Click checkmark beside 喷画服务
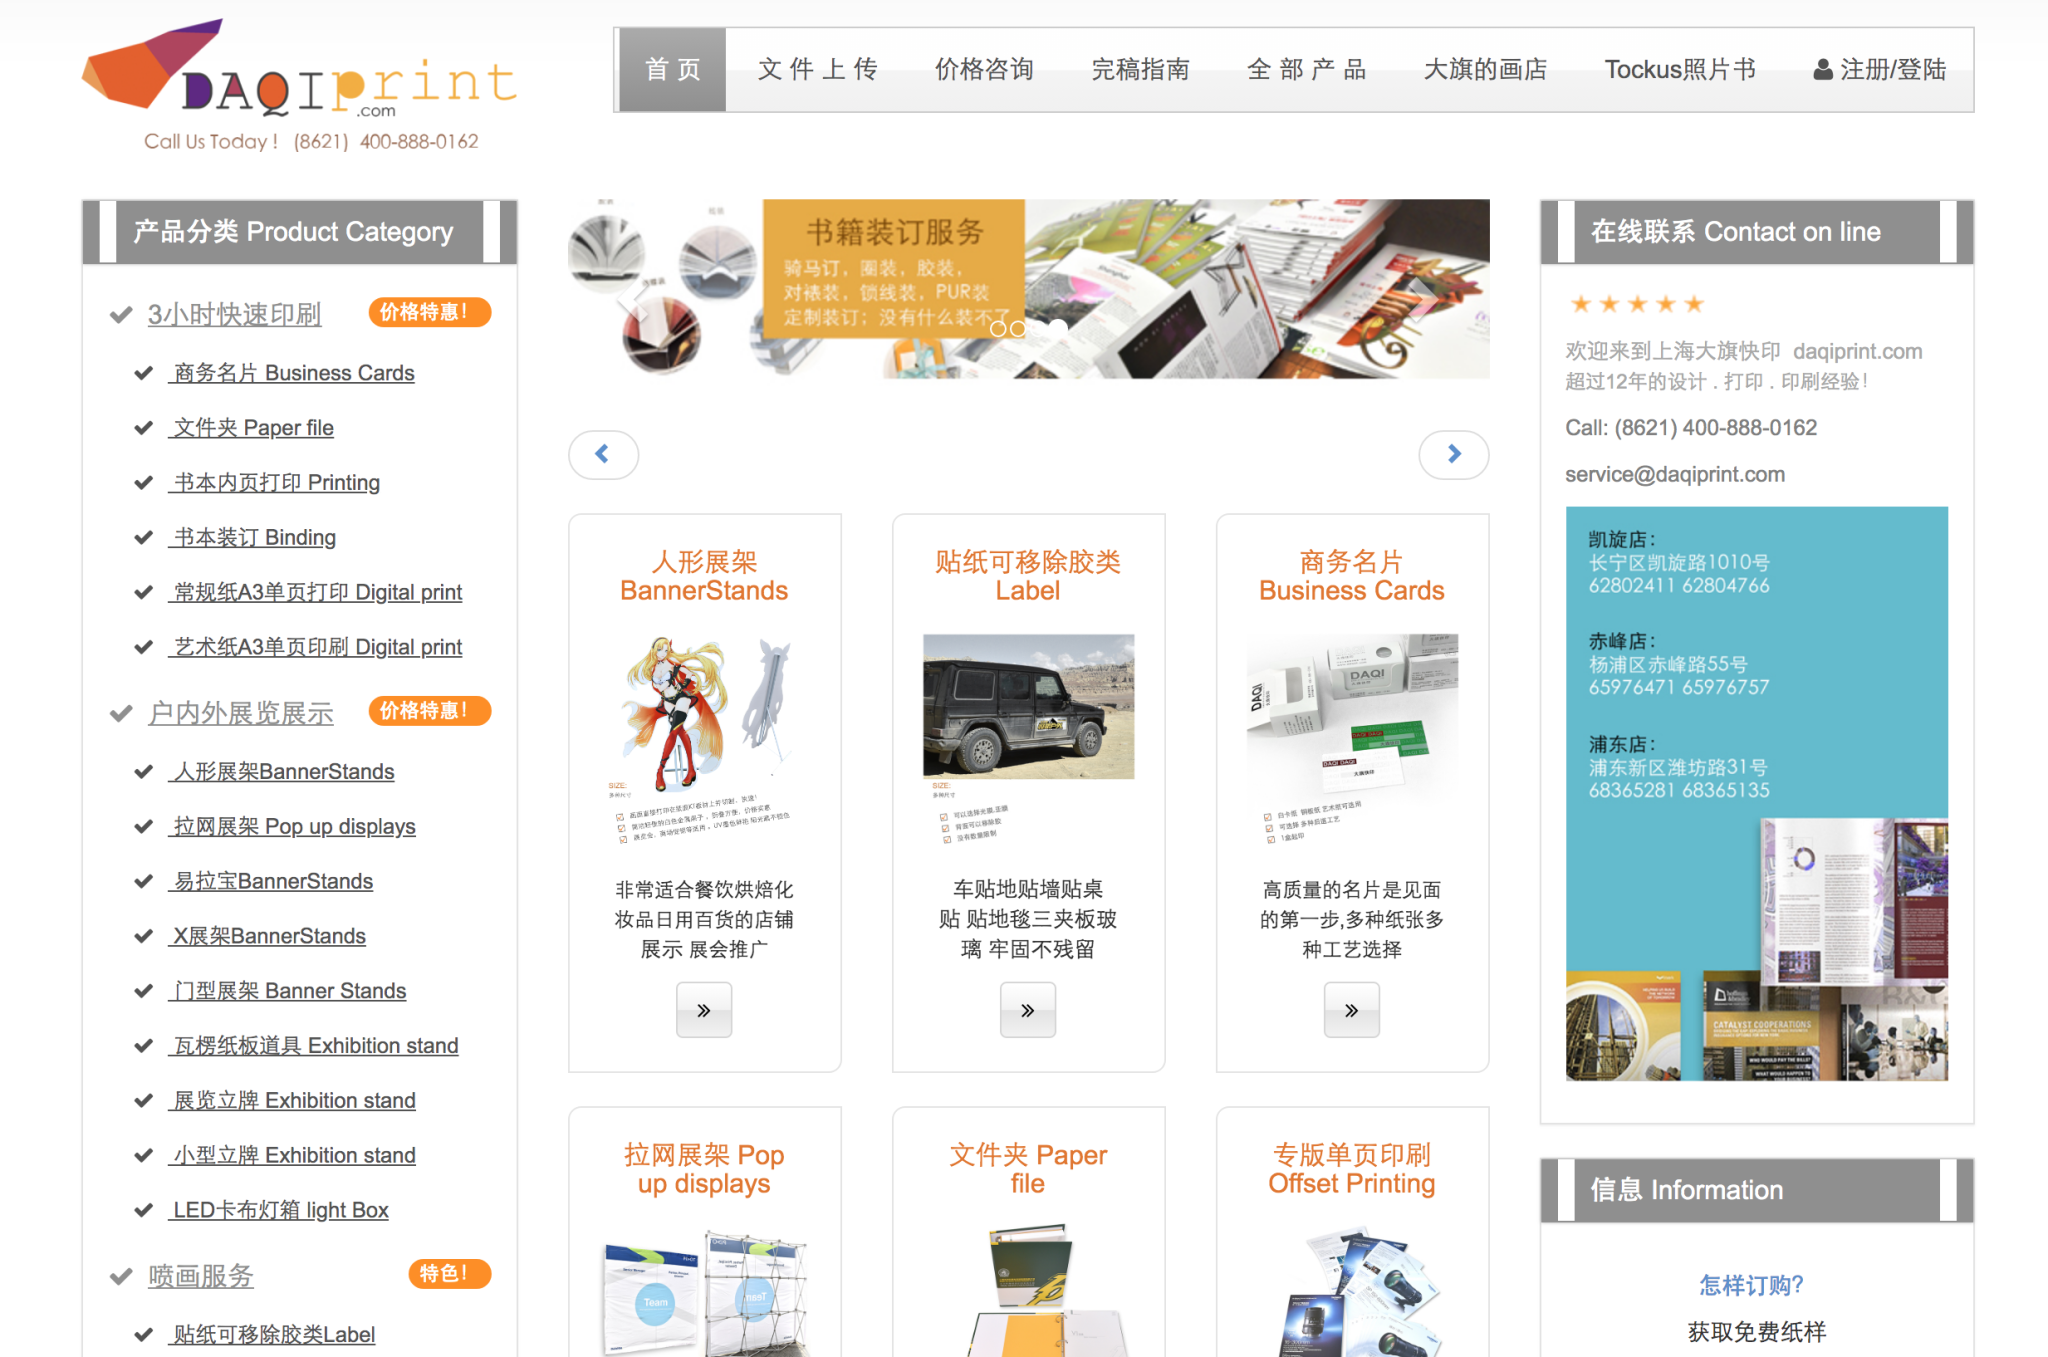 click(x=121, y=1276)
